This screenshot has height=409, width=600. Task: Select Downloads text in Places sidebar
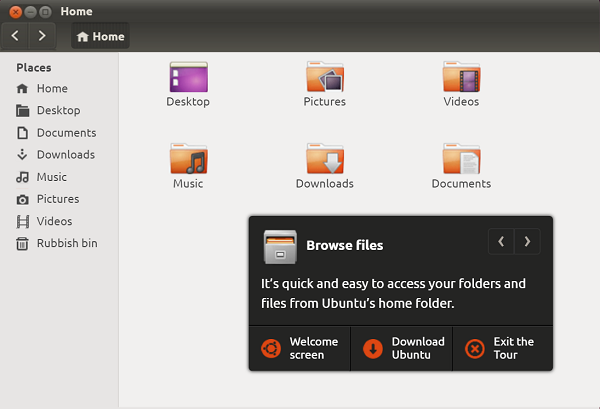pos(66,155)
